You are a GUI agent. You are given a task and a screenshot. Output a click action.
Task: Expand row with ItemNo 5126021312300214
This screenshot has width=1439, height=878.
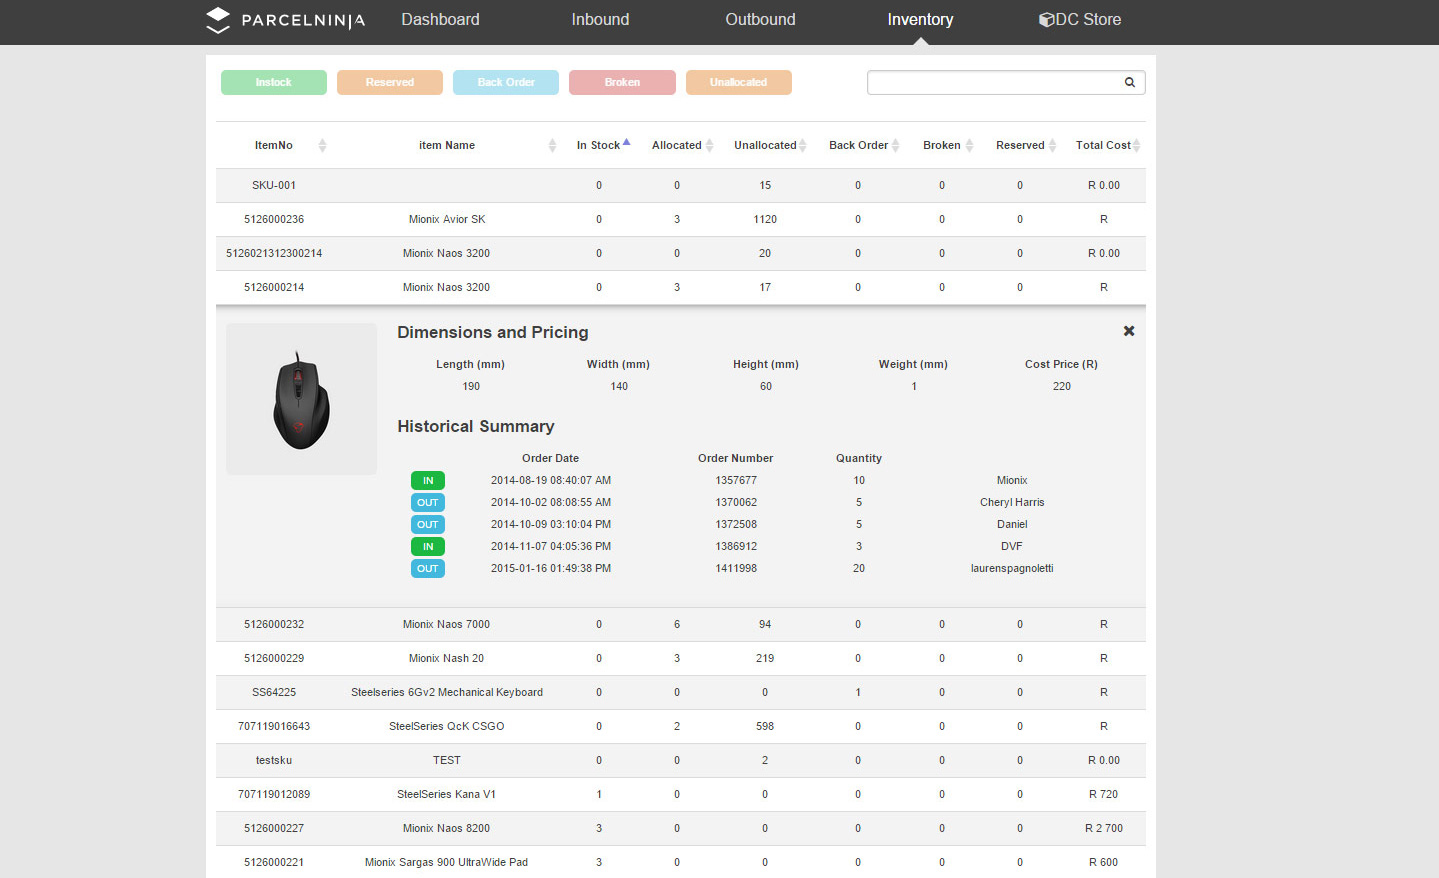681,254
